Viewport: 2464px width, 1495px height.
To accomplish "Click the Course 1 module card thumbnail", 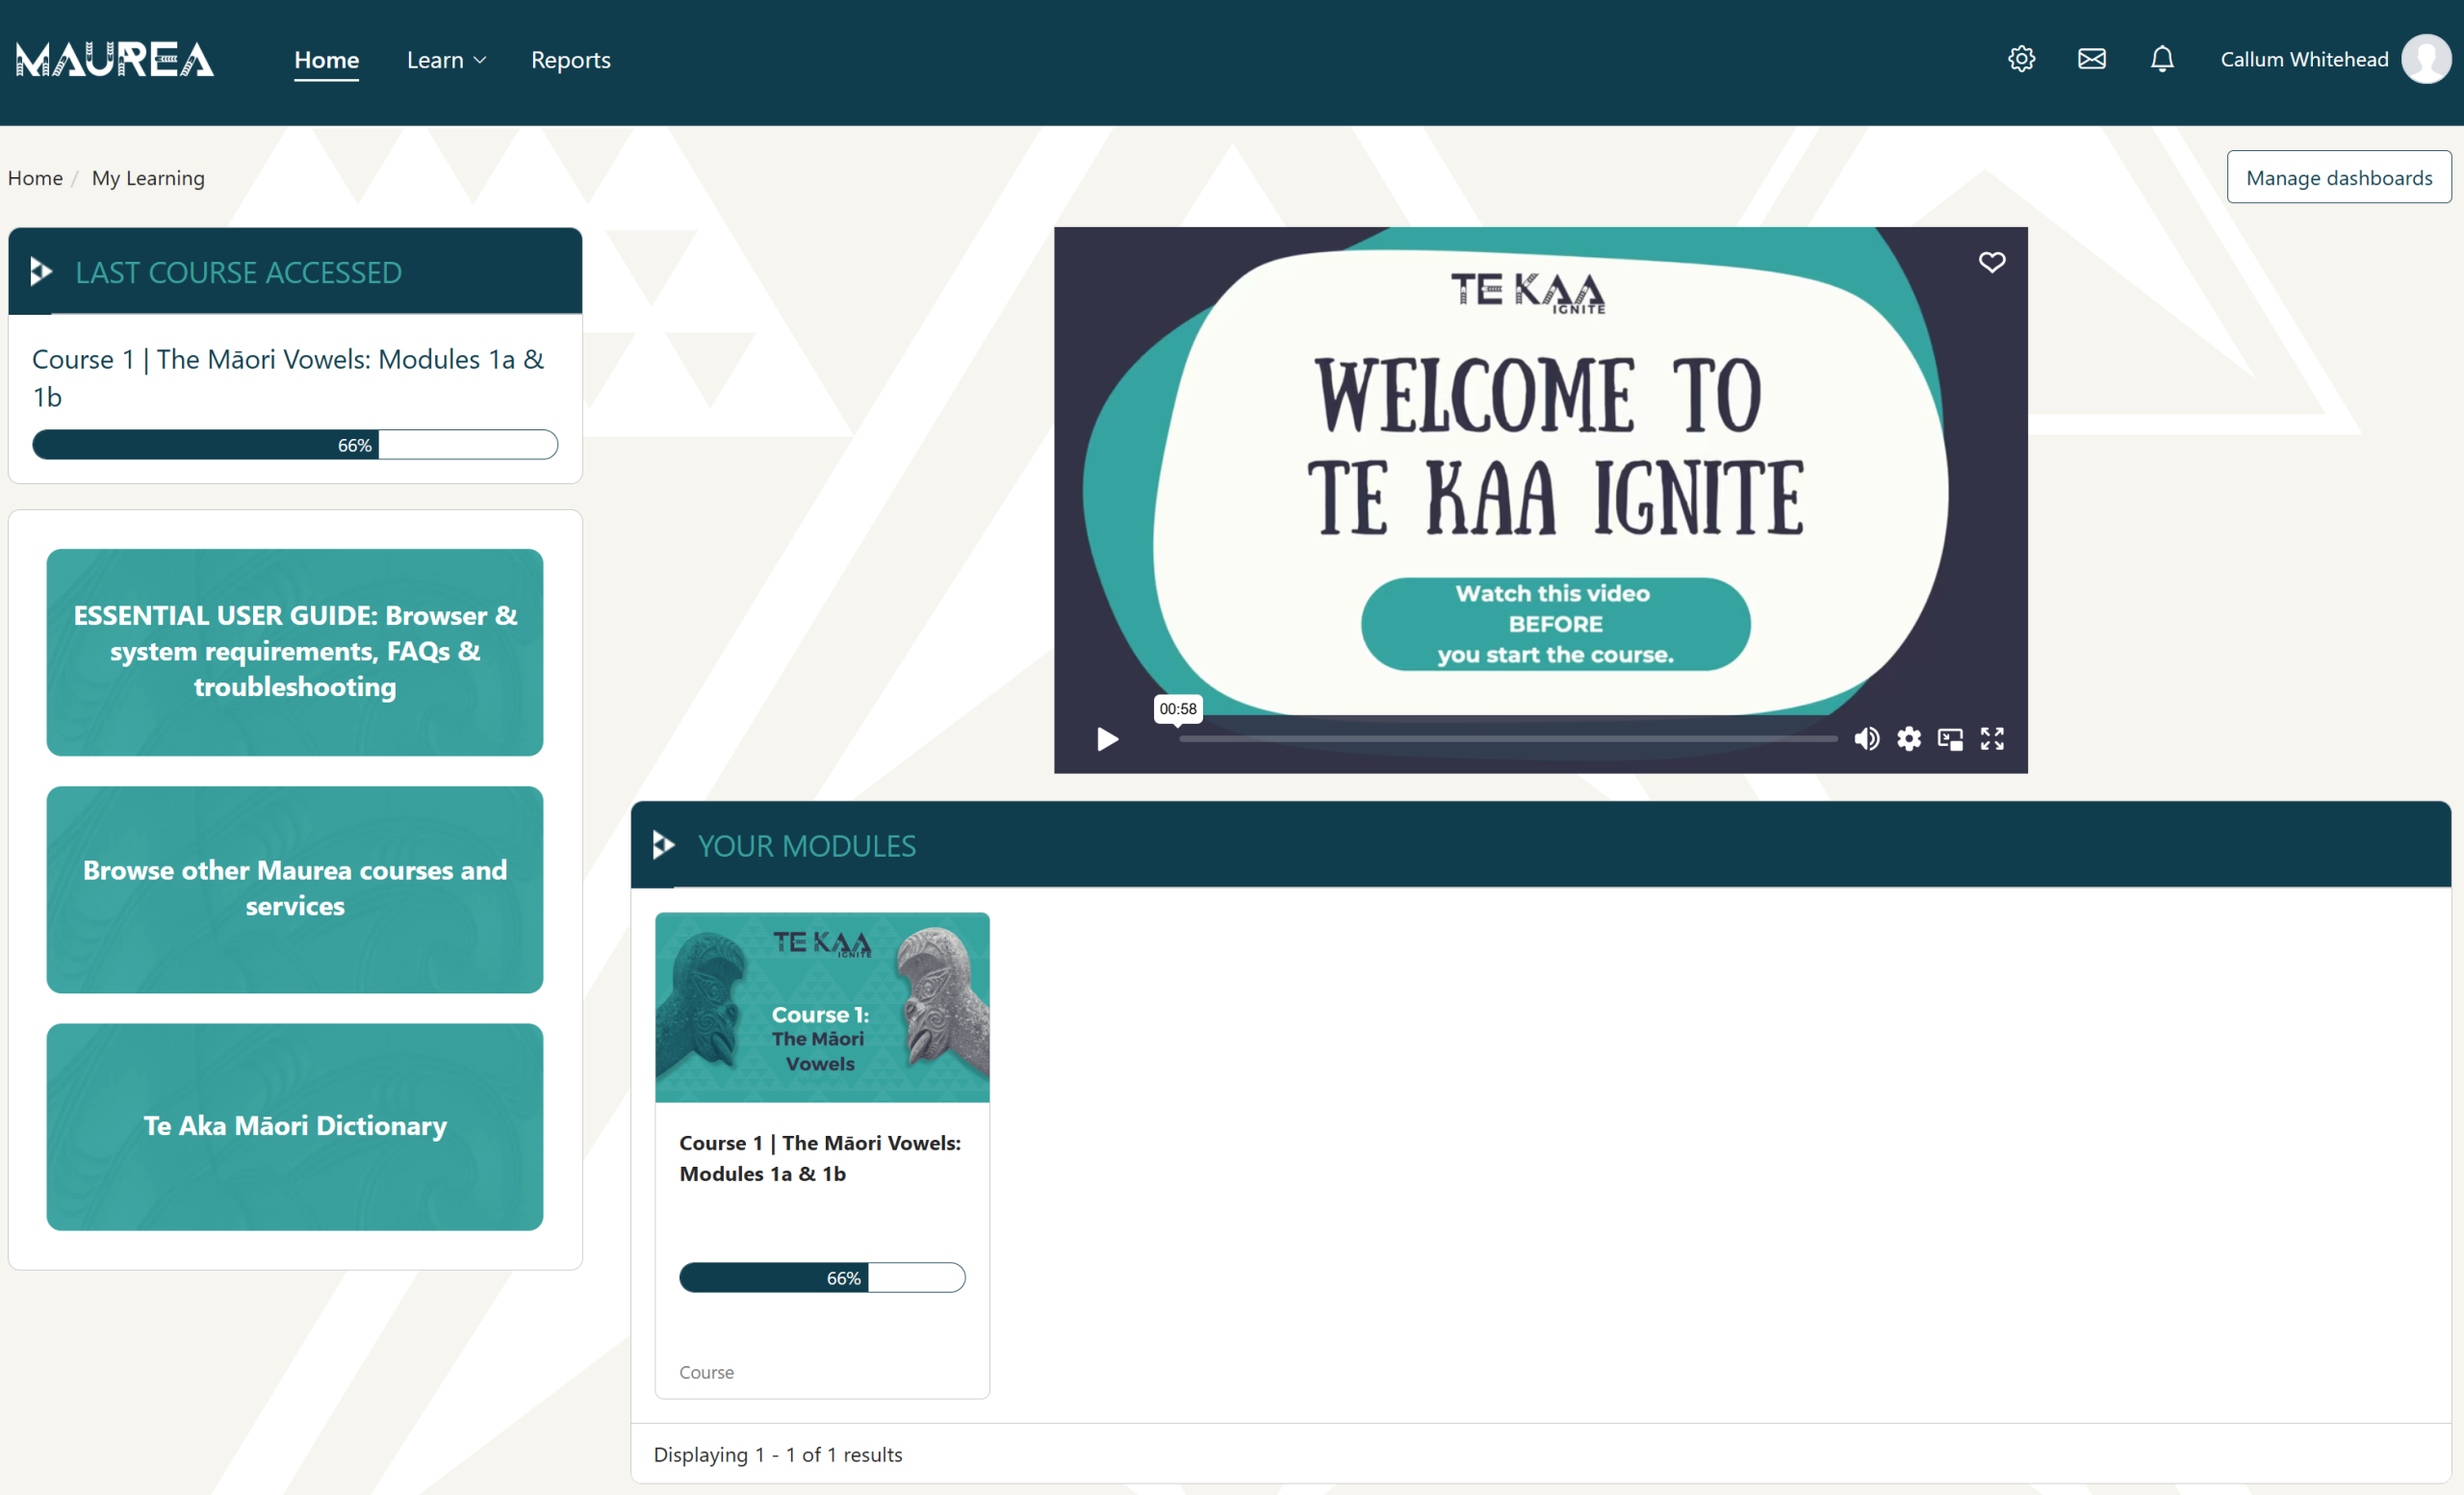I will click(822, 1007).
